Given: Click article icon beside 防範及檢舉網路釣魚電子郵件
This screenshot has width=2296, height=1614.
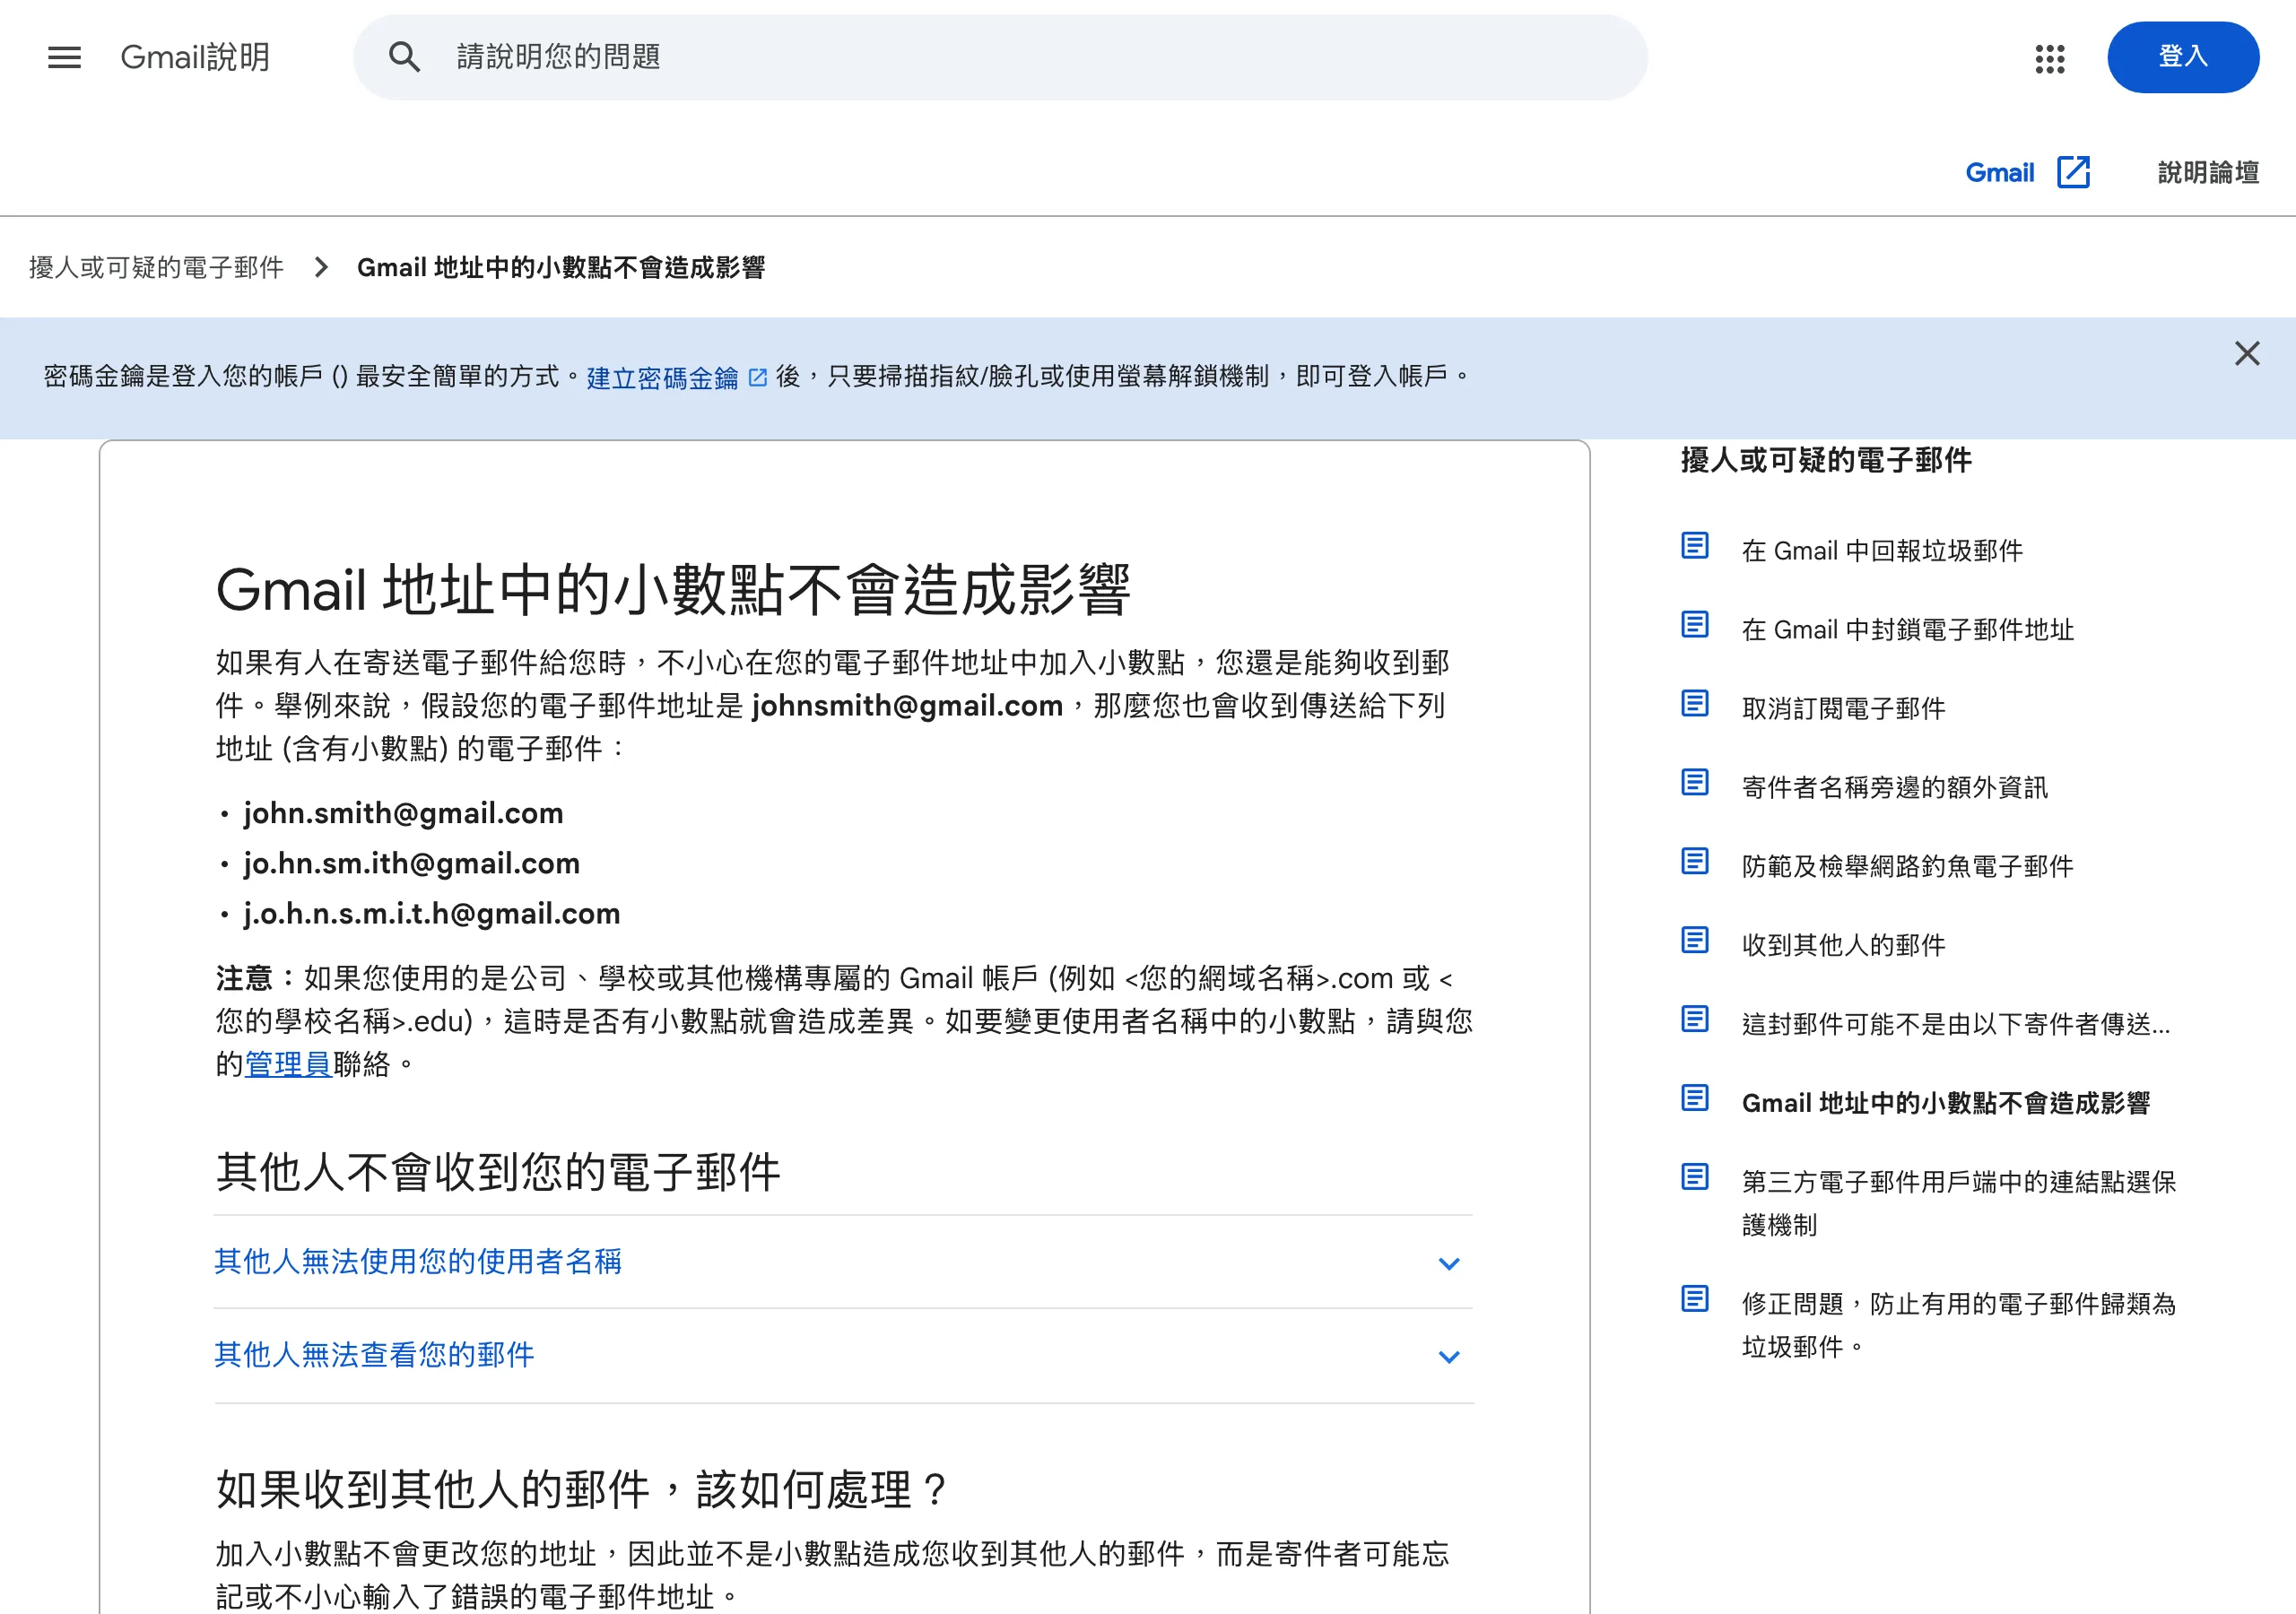Looking at the screenshot, I should tap(1694, 862).
